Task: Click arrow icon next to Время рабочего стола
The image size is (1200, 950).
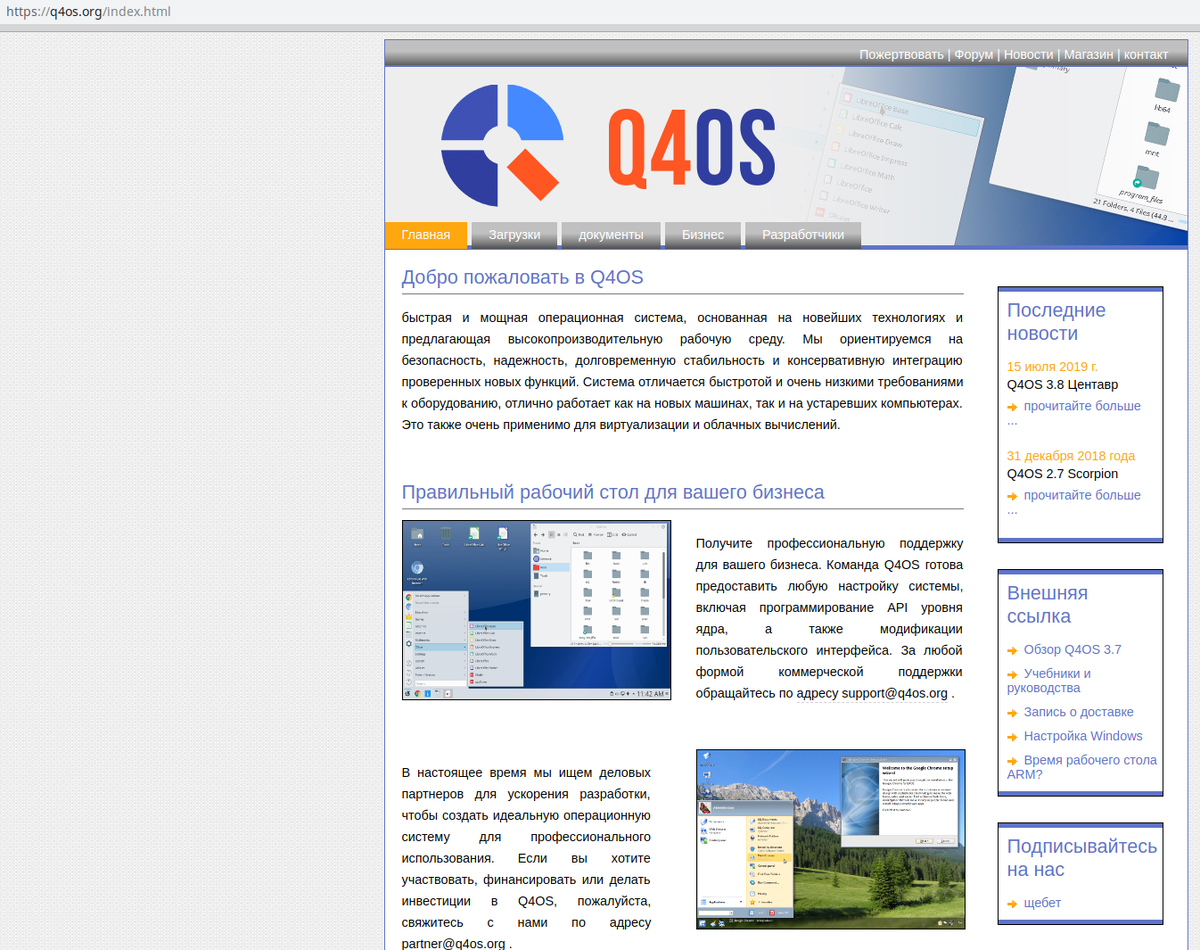Action: point(1013,761)
